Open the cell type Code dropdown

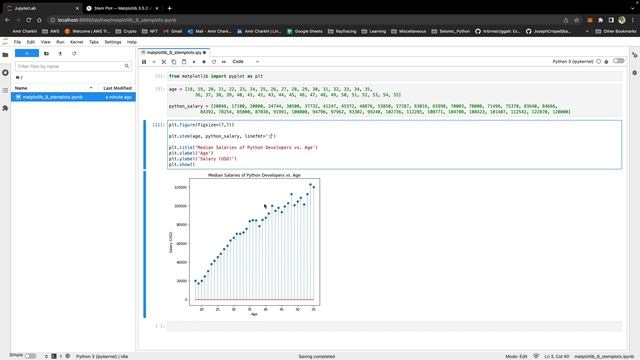tap(246, 62)
